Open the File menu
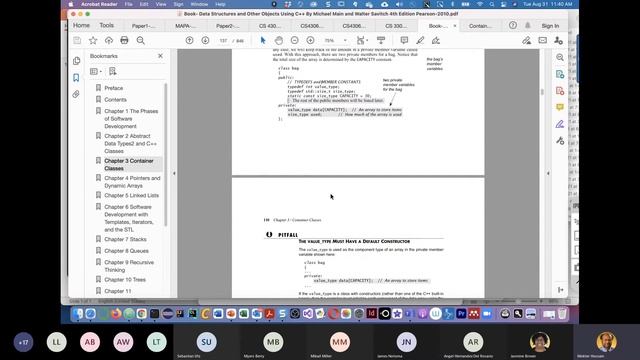The width and height of the screenshot is (640, 360). point(129,4)
